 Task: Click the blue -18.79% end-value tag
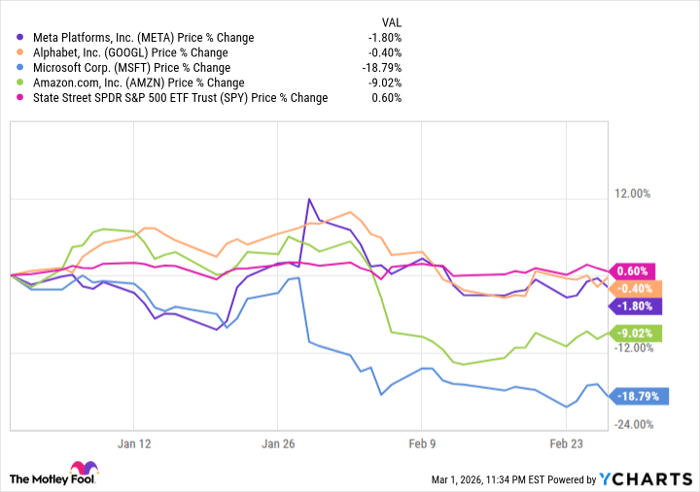pyautogui.click(x=636, y=396)
